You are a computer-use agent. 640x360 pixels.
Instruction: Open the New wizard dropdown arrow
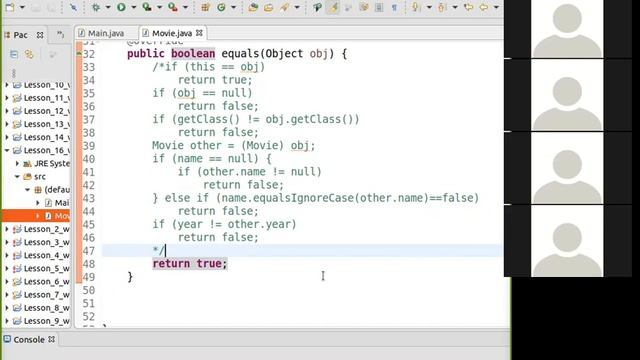point(22,7)
